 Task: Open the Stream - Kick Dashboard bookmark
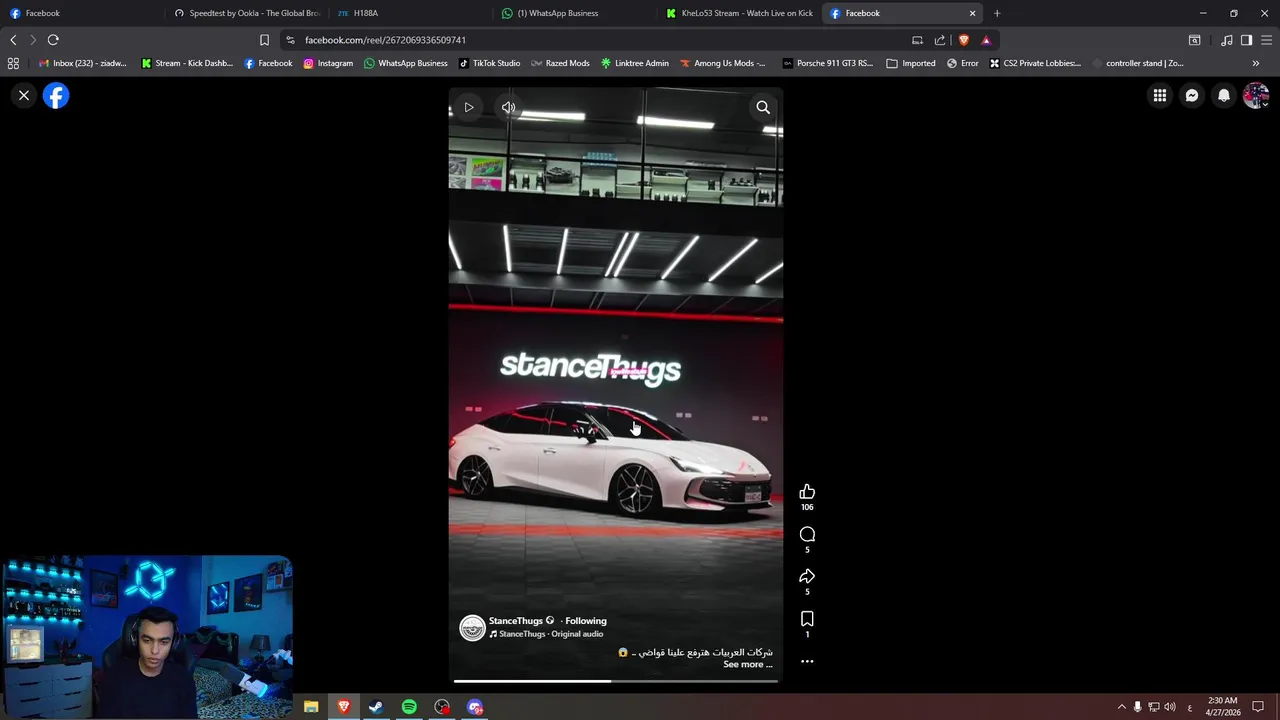(x=187, y=63)
